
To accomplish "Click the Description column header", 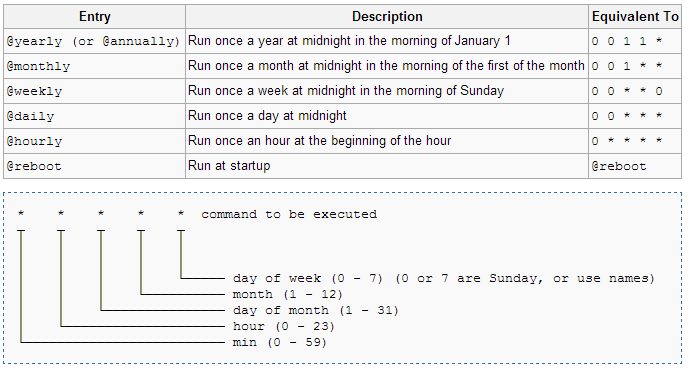I will coord(387,17).
